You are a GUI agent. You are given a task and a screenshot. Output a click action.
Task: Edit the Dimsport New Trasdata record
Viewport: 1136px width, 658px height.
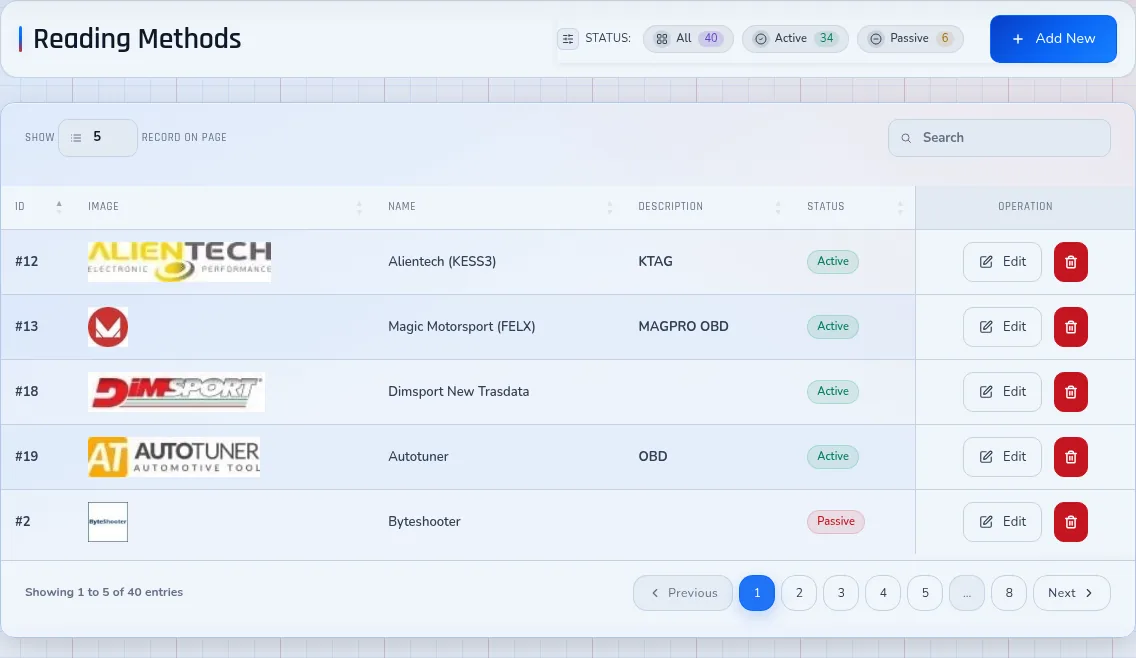coord(1002,391)
